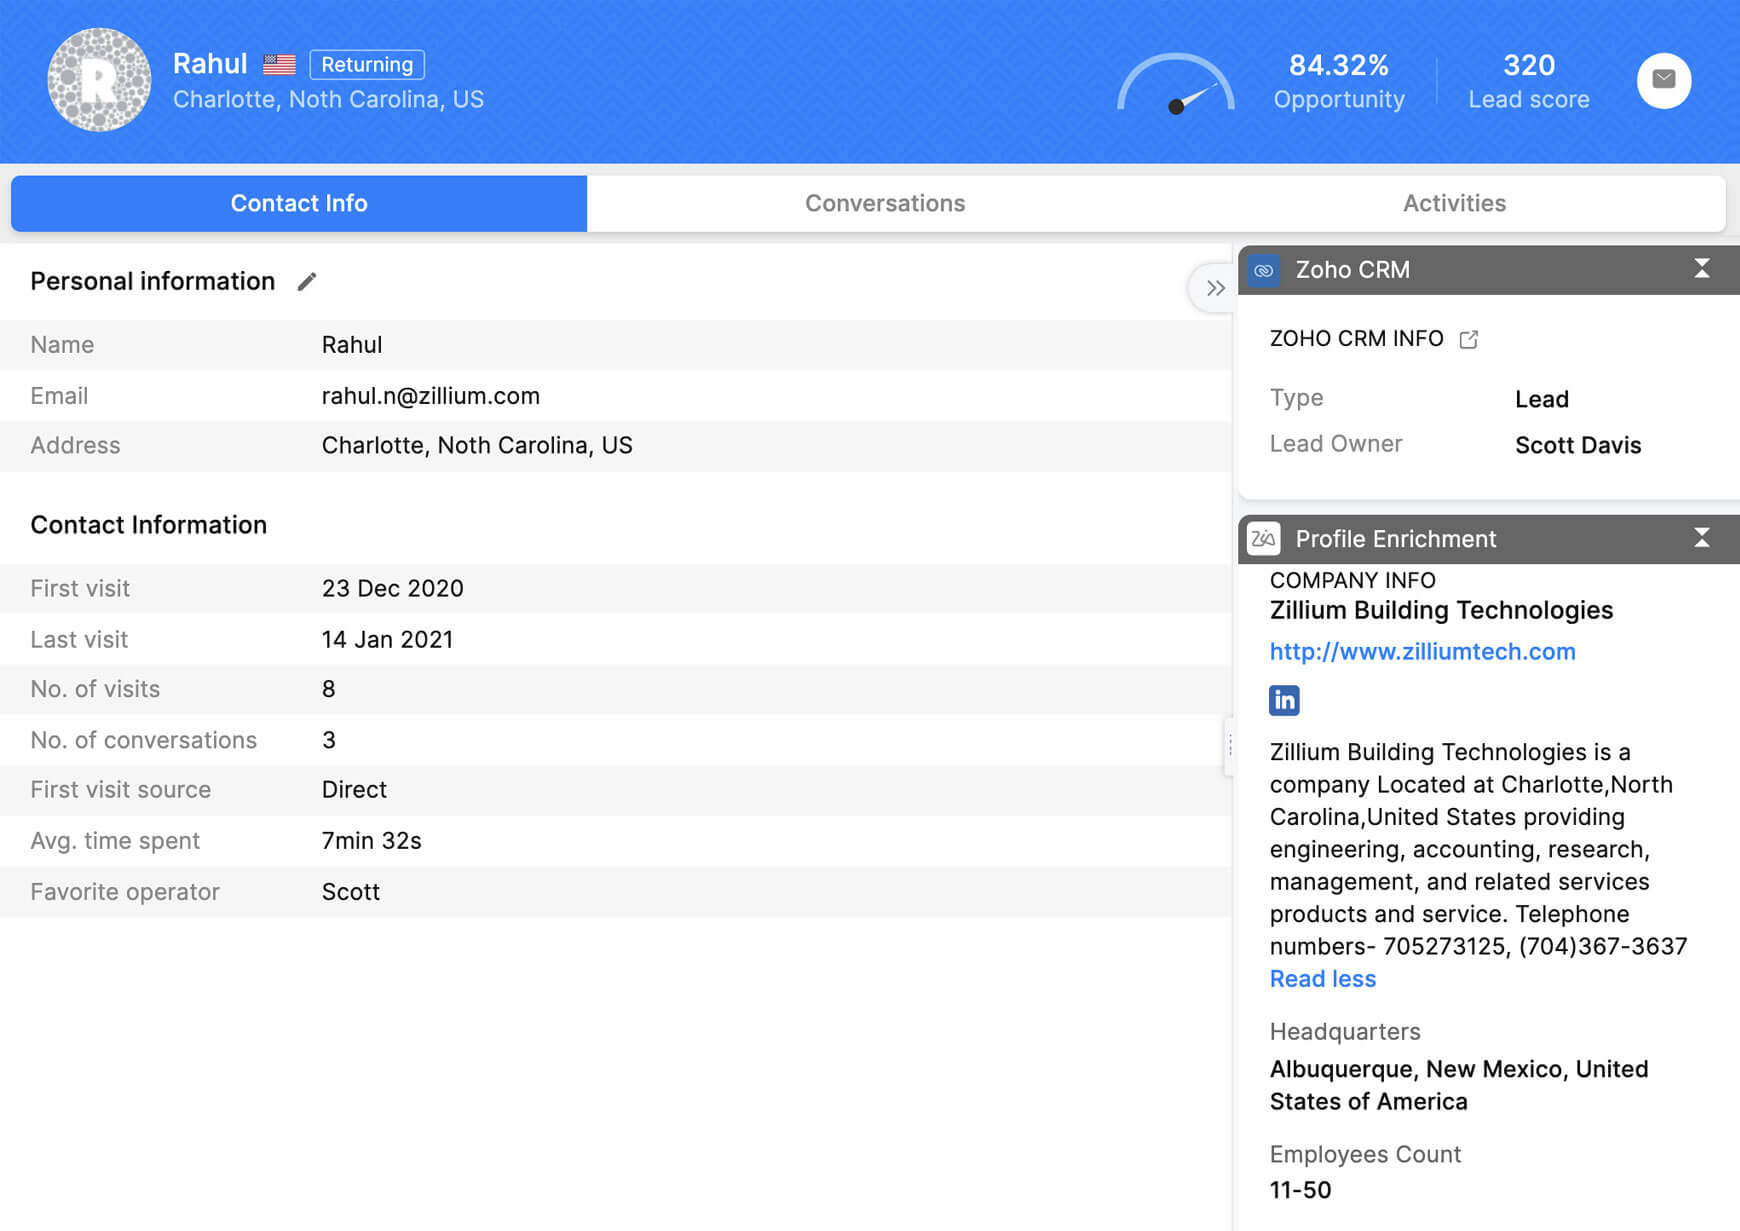Click the First visit date 23 Dec 2020
1740x1231 pixels.
pyautogui.click(x=393, y=588)
